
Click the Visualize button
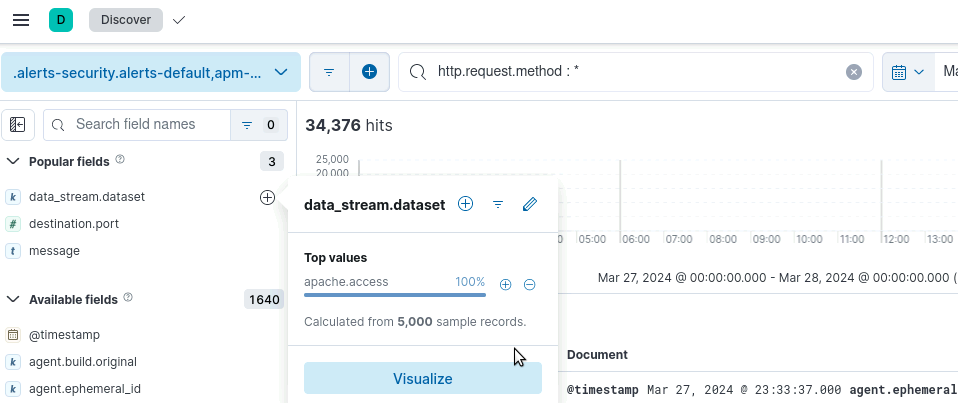click(x=422, y=379)
